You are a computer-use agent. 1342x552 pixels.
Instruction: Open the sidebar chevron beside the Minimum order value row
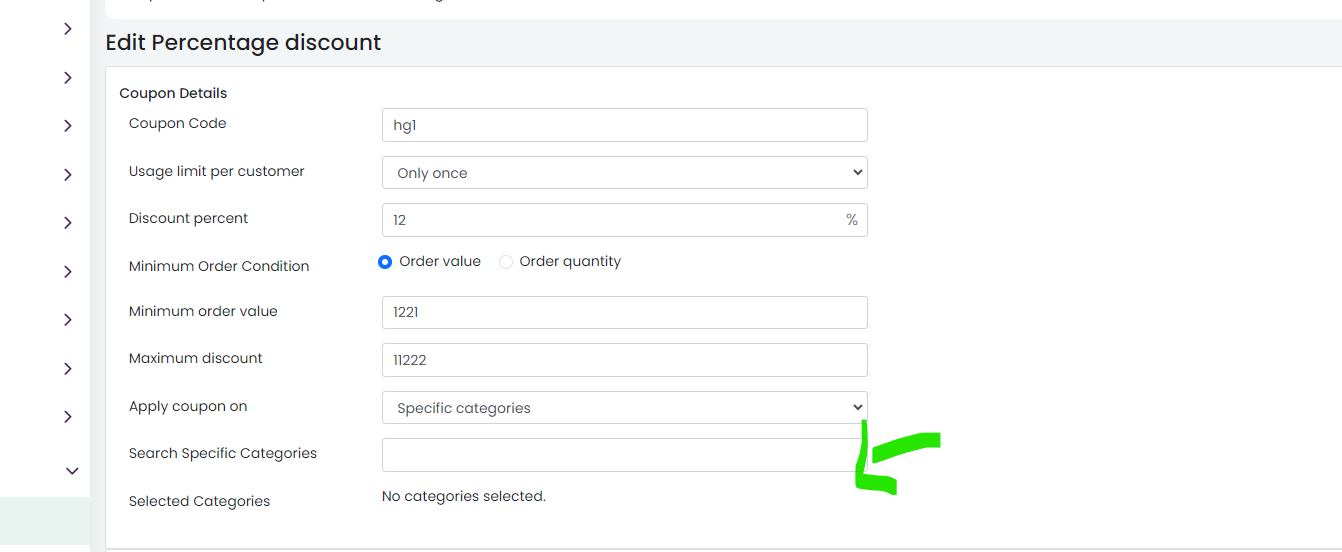point(68,320)
